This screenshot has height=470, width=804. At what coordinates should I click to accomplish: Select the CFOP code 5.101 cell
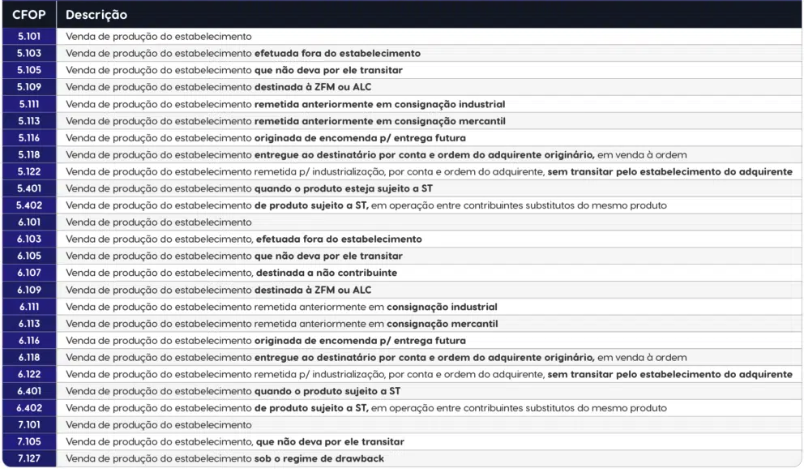[x=29, y=35]
